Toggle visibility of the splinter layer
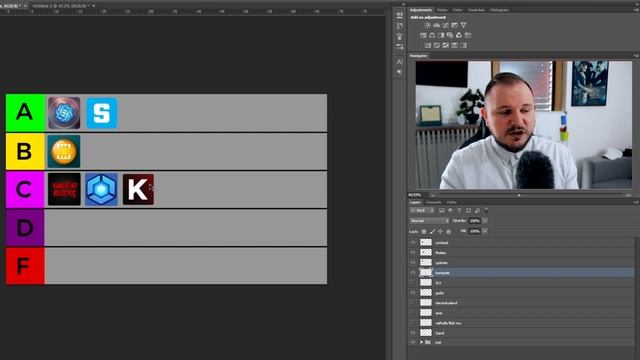640x360 pixels. 413,262
